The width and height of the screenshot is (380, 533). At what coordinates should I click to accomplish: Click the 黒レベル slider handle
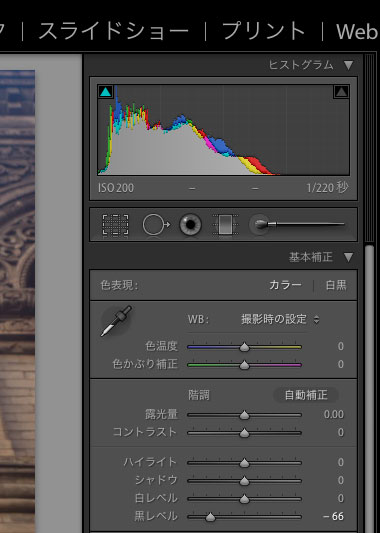[x=211, y=517]
